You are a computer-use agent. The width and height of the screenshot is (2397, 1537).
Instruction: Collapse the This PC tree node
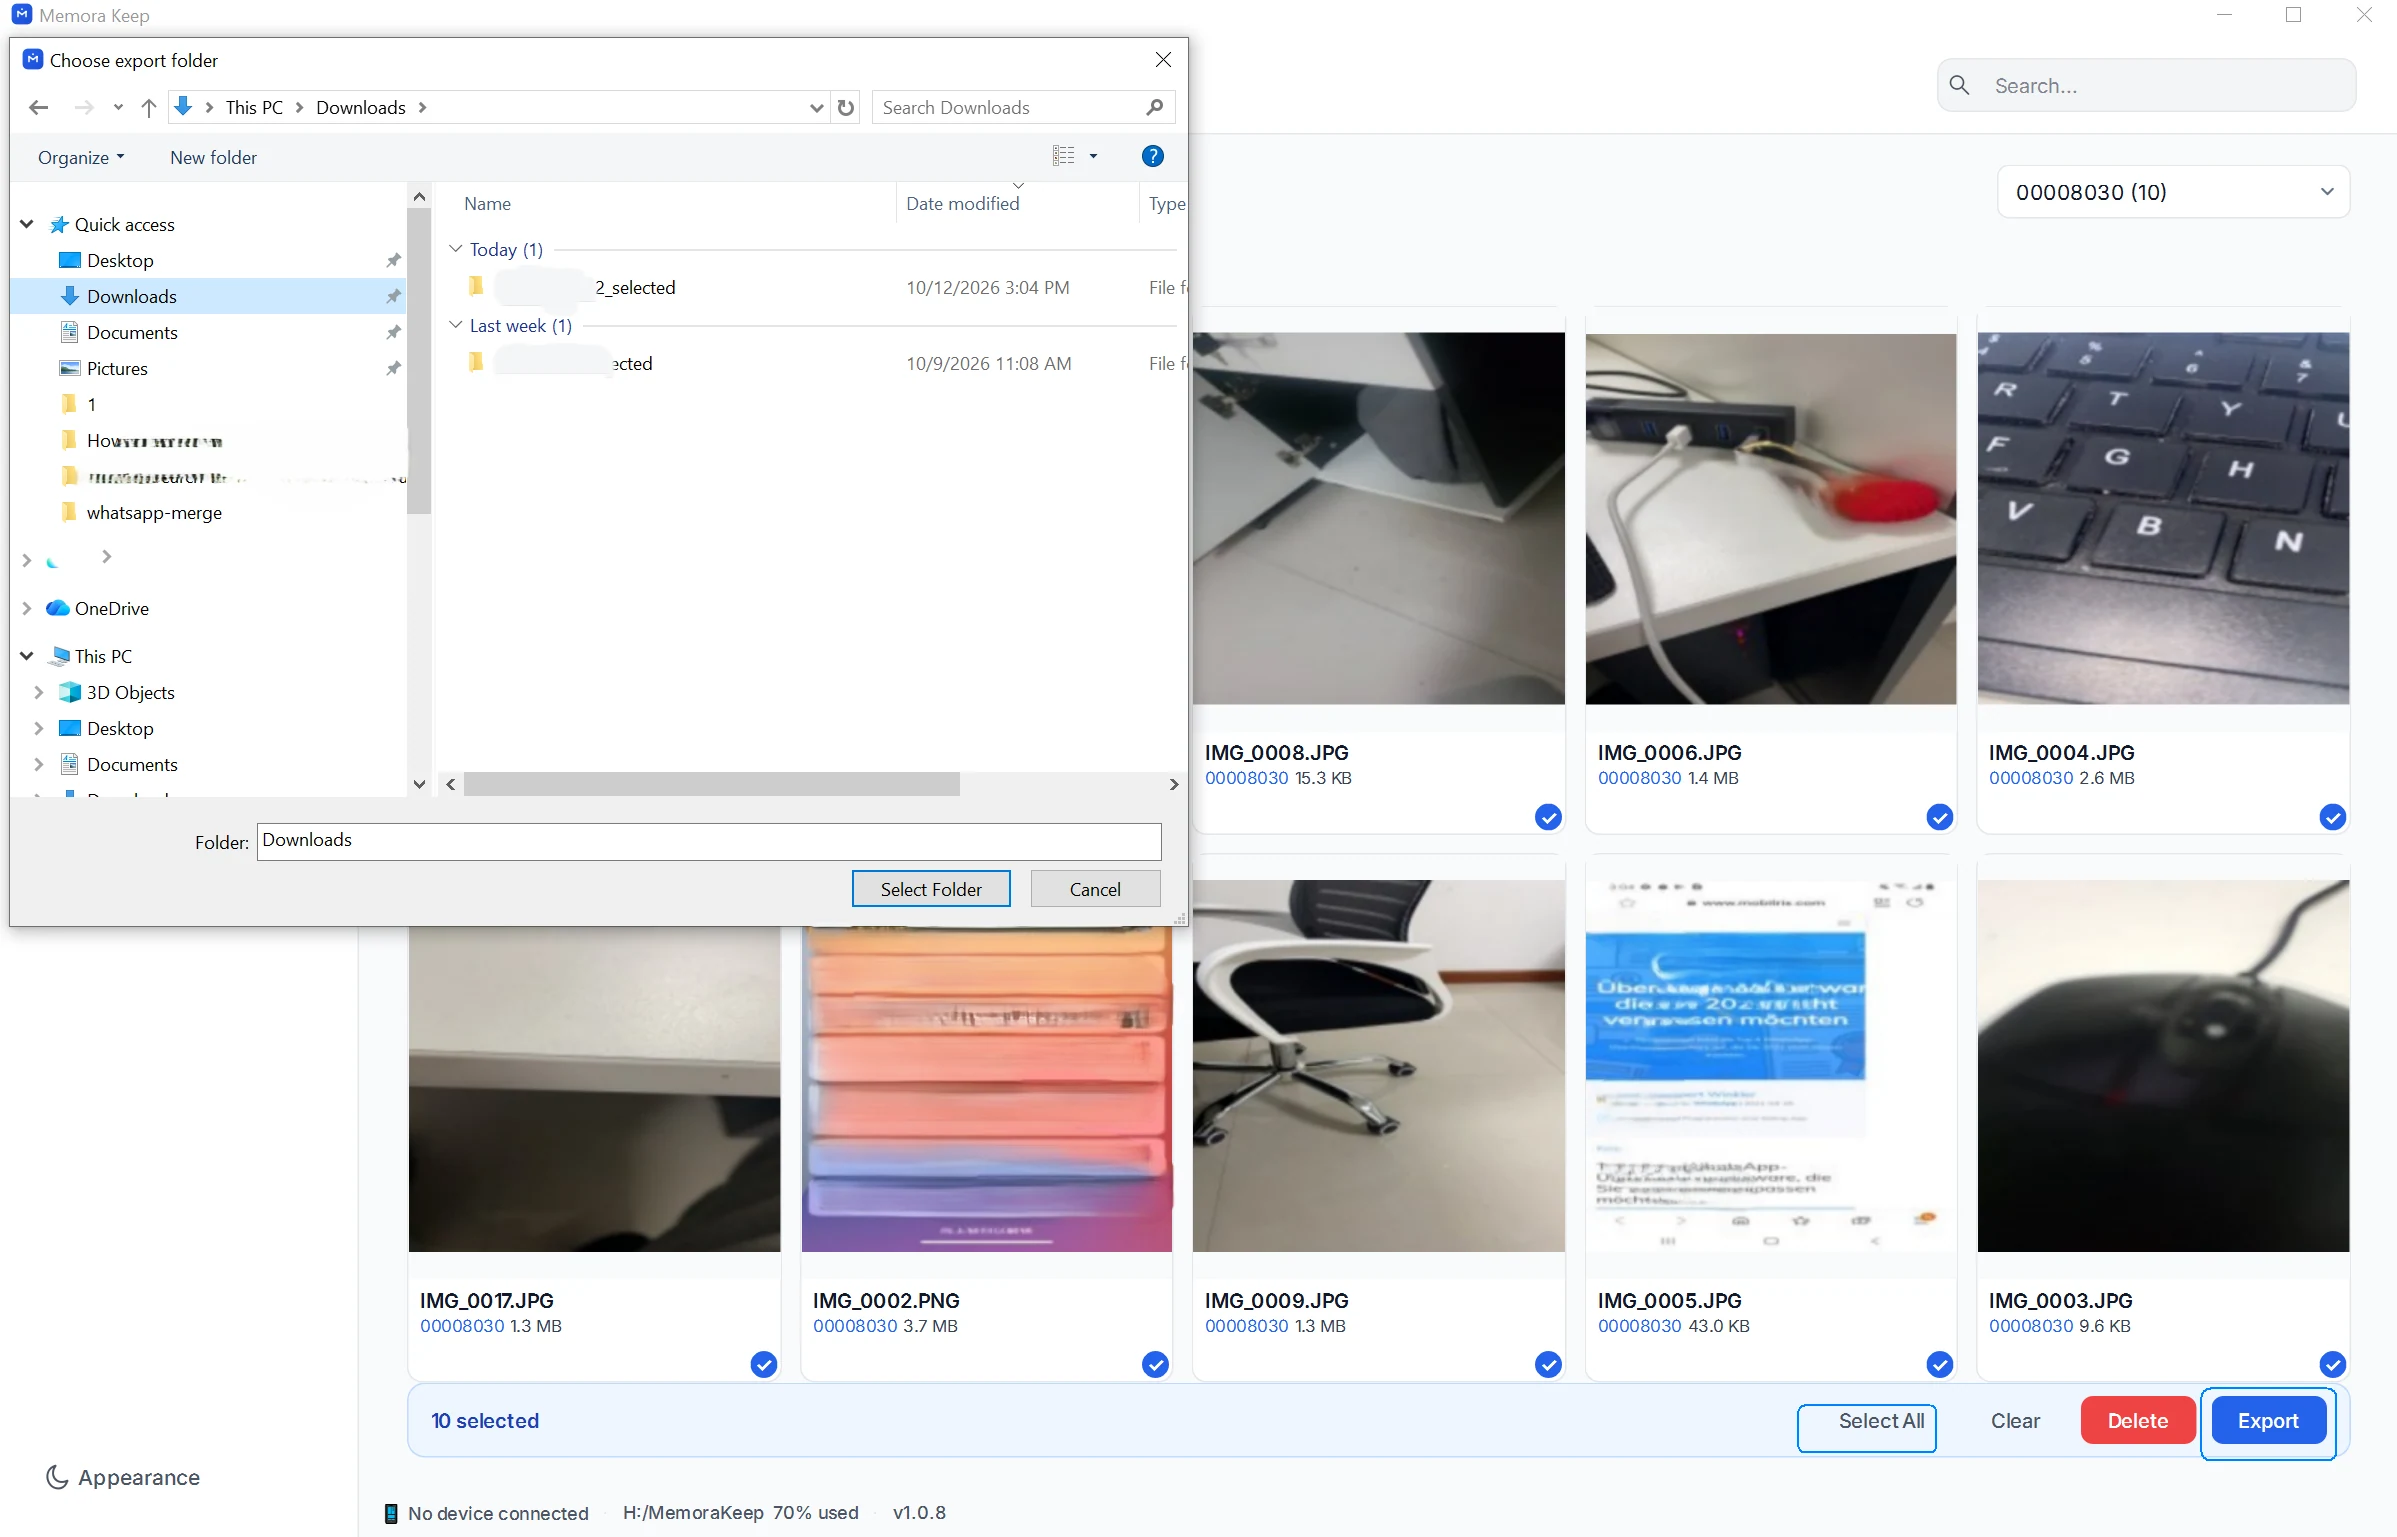[27, 656]
